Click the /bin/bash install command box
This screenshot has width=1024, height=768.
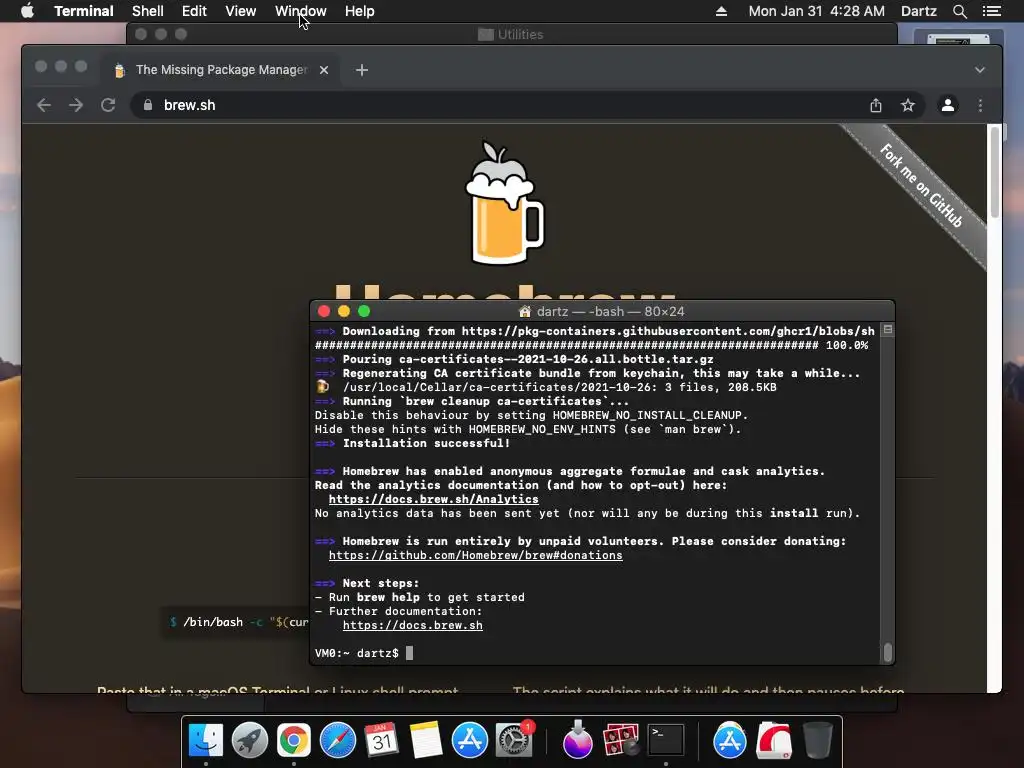[236, 622]
